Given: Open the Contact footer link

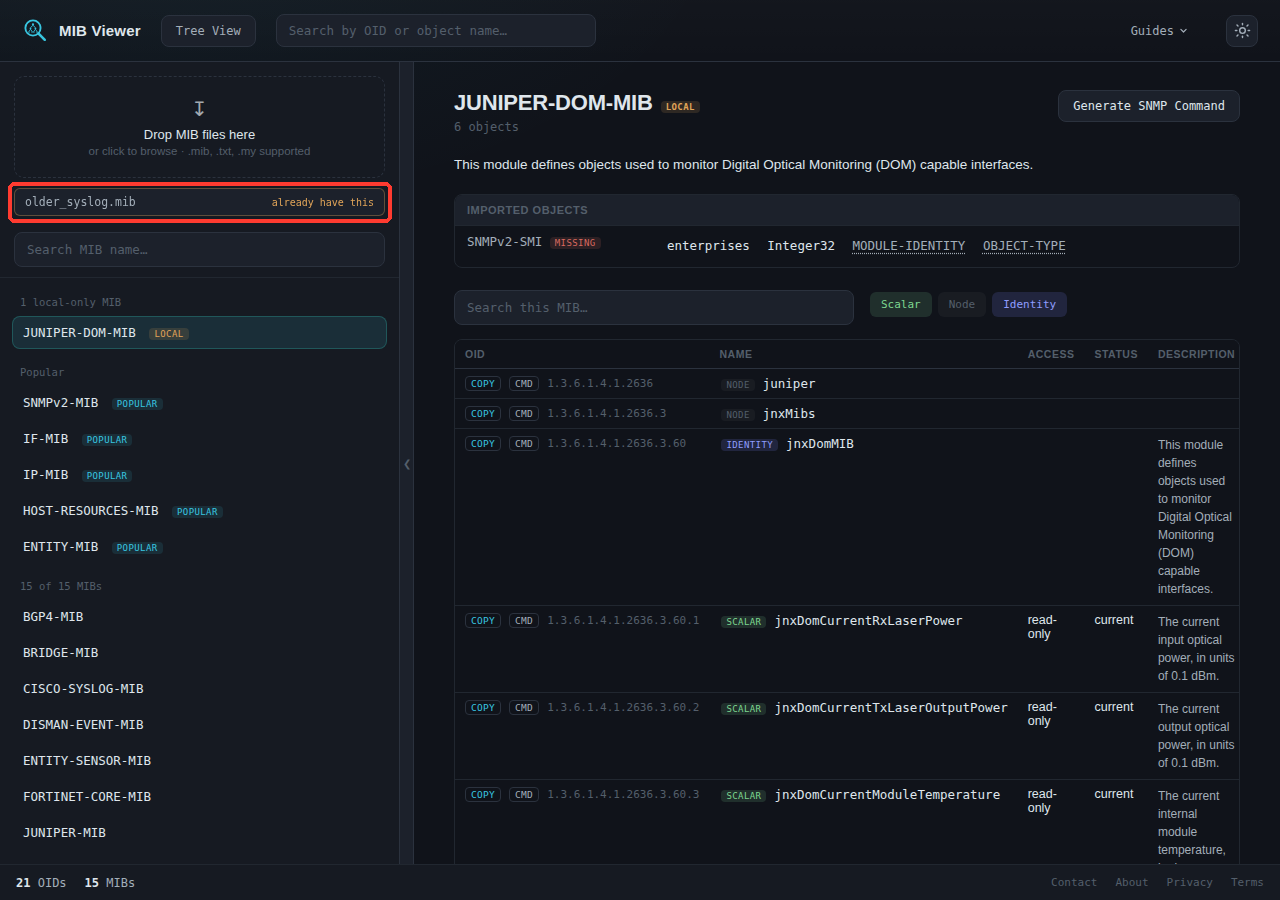Looking at the screenshot, I should pyautogui.click(x=1074, y=882).
